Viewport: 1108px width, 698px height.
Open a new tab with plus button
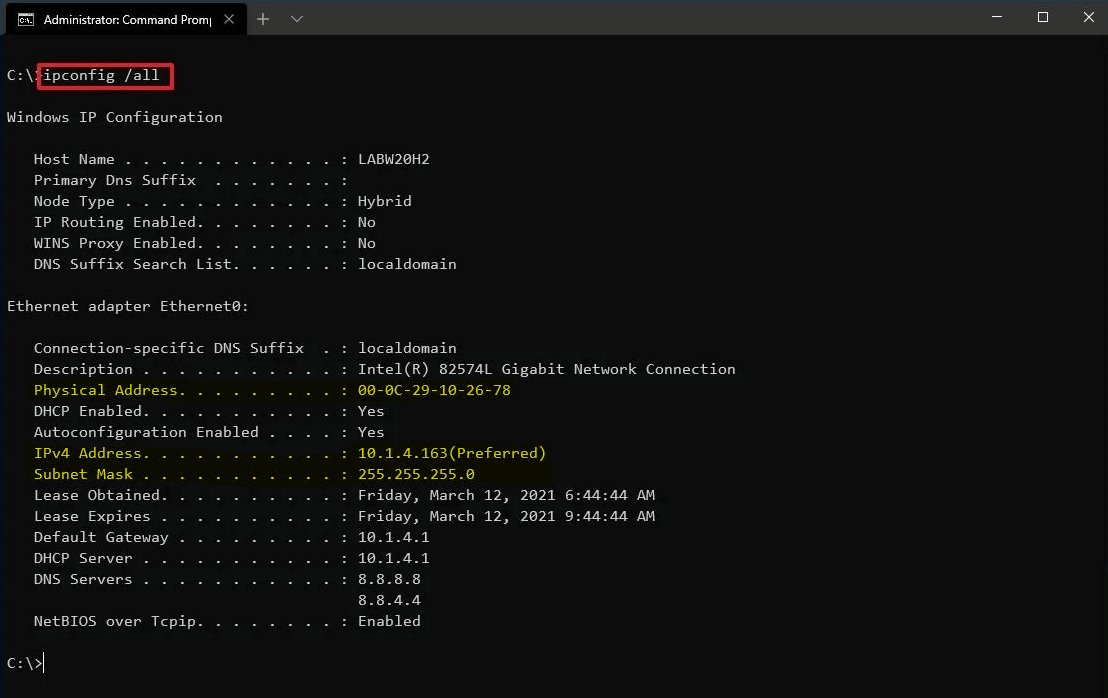(263, 19)
